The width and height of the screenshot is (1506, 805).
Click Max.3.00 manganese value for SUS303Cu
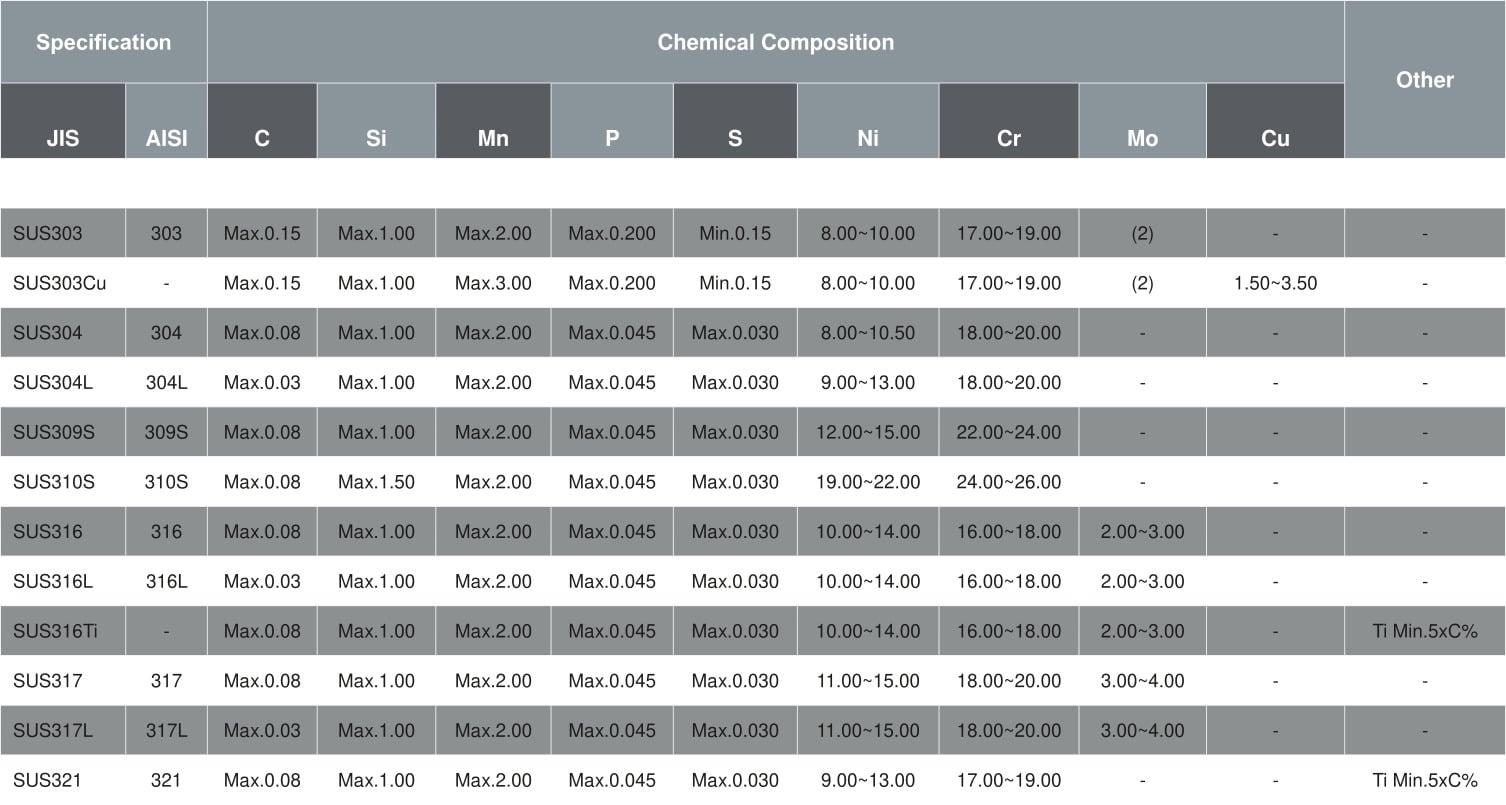(493, 283)
